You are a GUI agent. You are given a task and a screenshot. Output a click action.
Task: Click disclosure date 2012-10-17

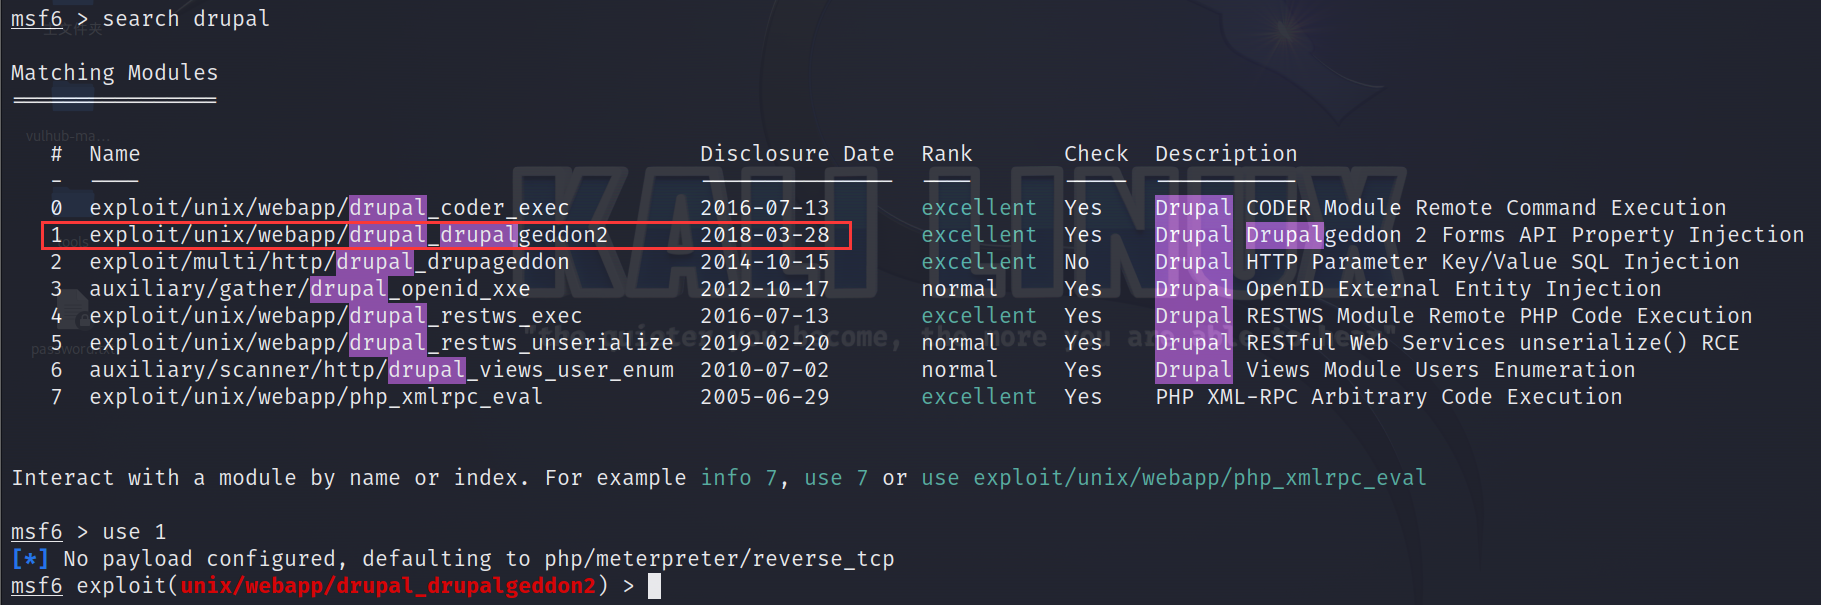[x=765, y=289]
